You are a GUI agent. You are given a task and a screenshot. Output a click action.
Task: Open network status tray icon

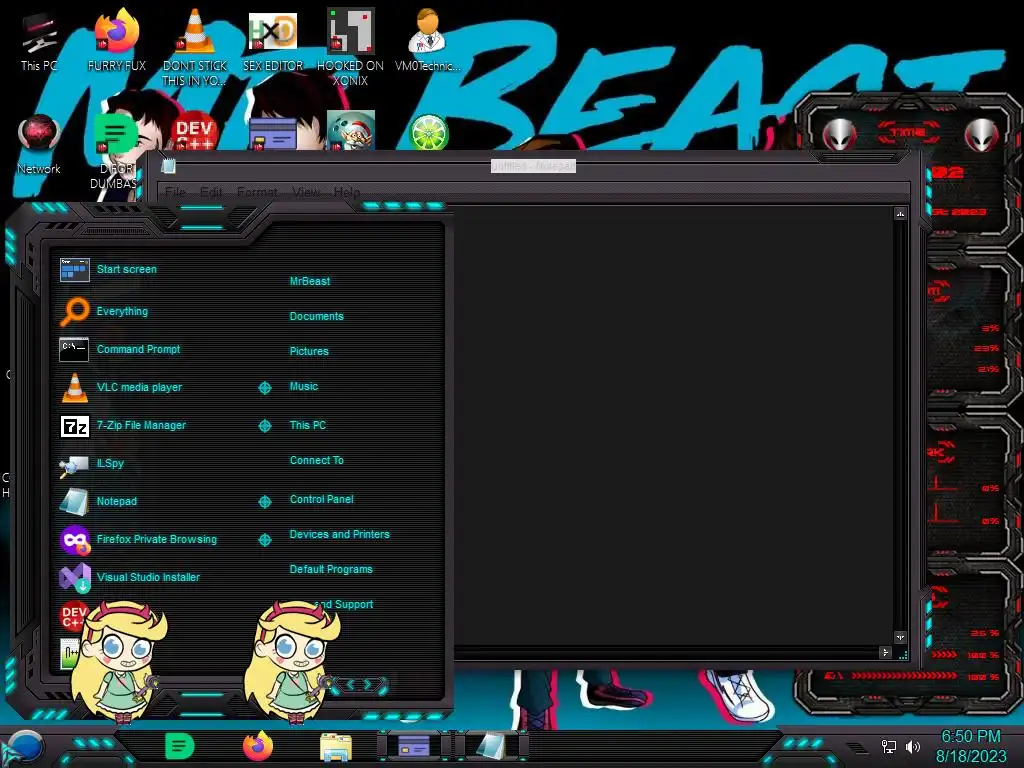888,746
